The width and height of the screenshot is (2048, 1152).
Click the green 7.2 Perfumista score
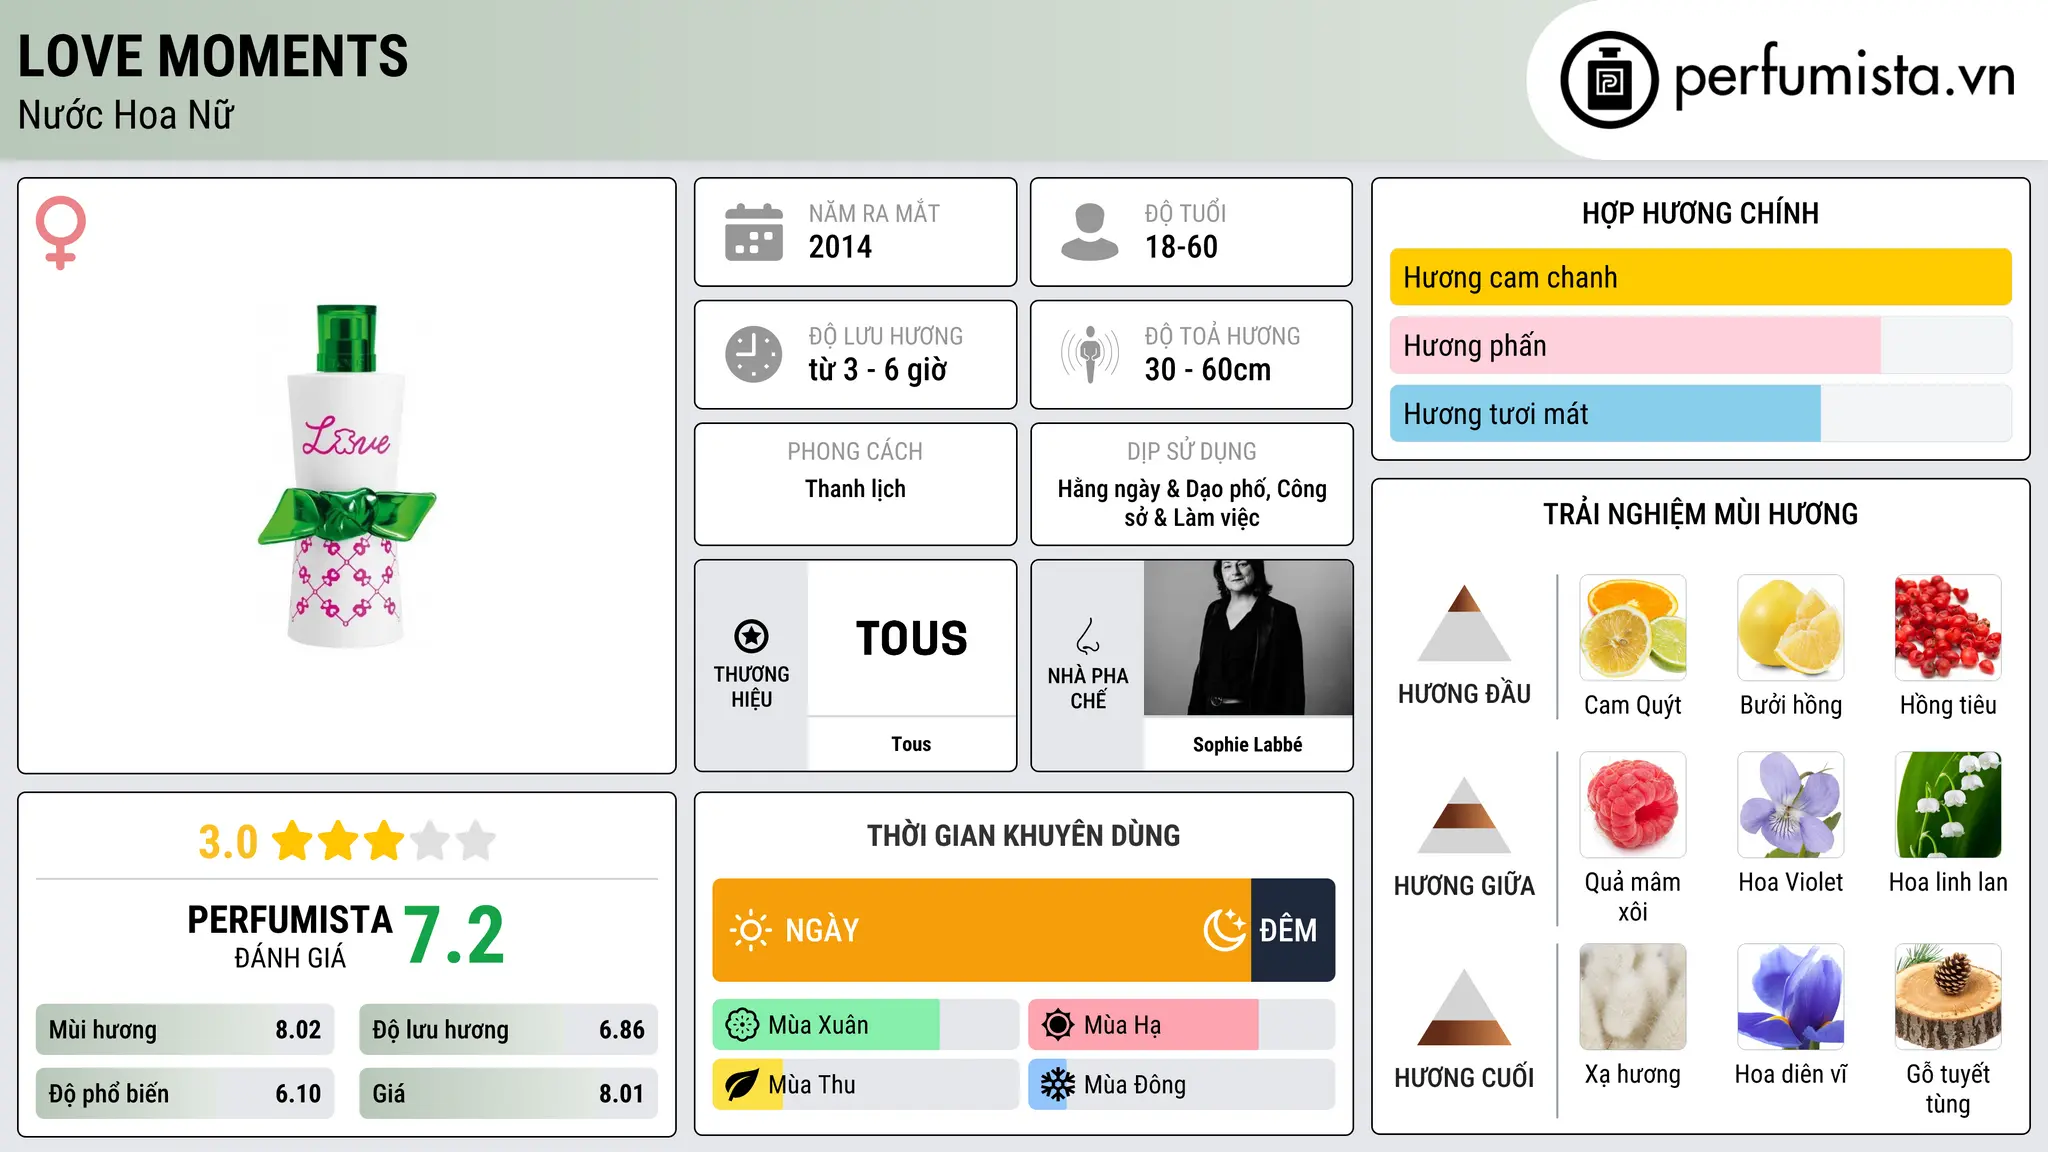[455, 936]
